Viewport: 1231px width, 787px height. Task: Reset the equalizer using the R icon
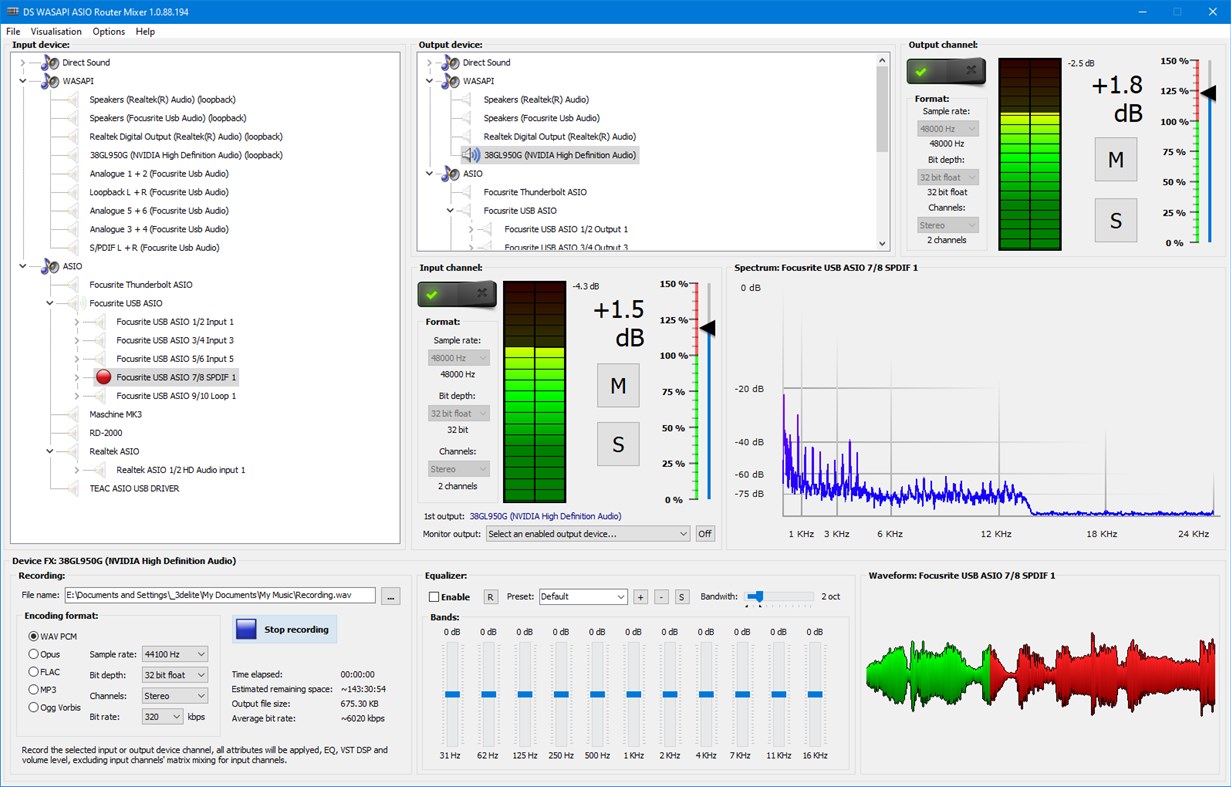coord(491,596)
